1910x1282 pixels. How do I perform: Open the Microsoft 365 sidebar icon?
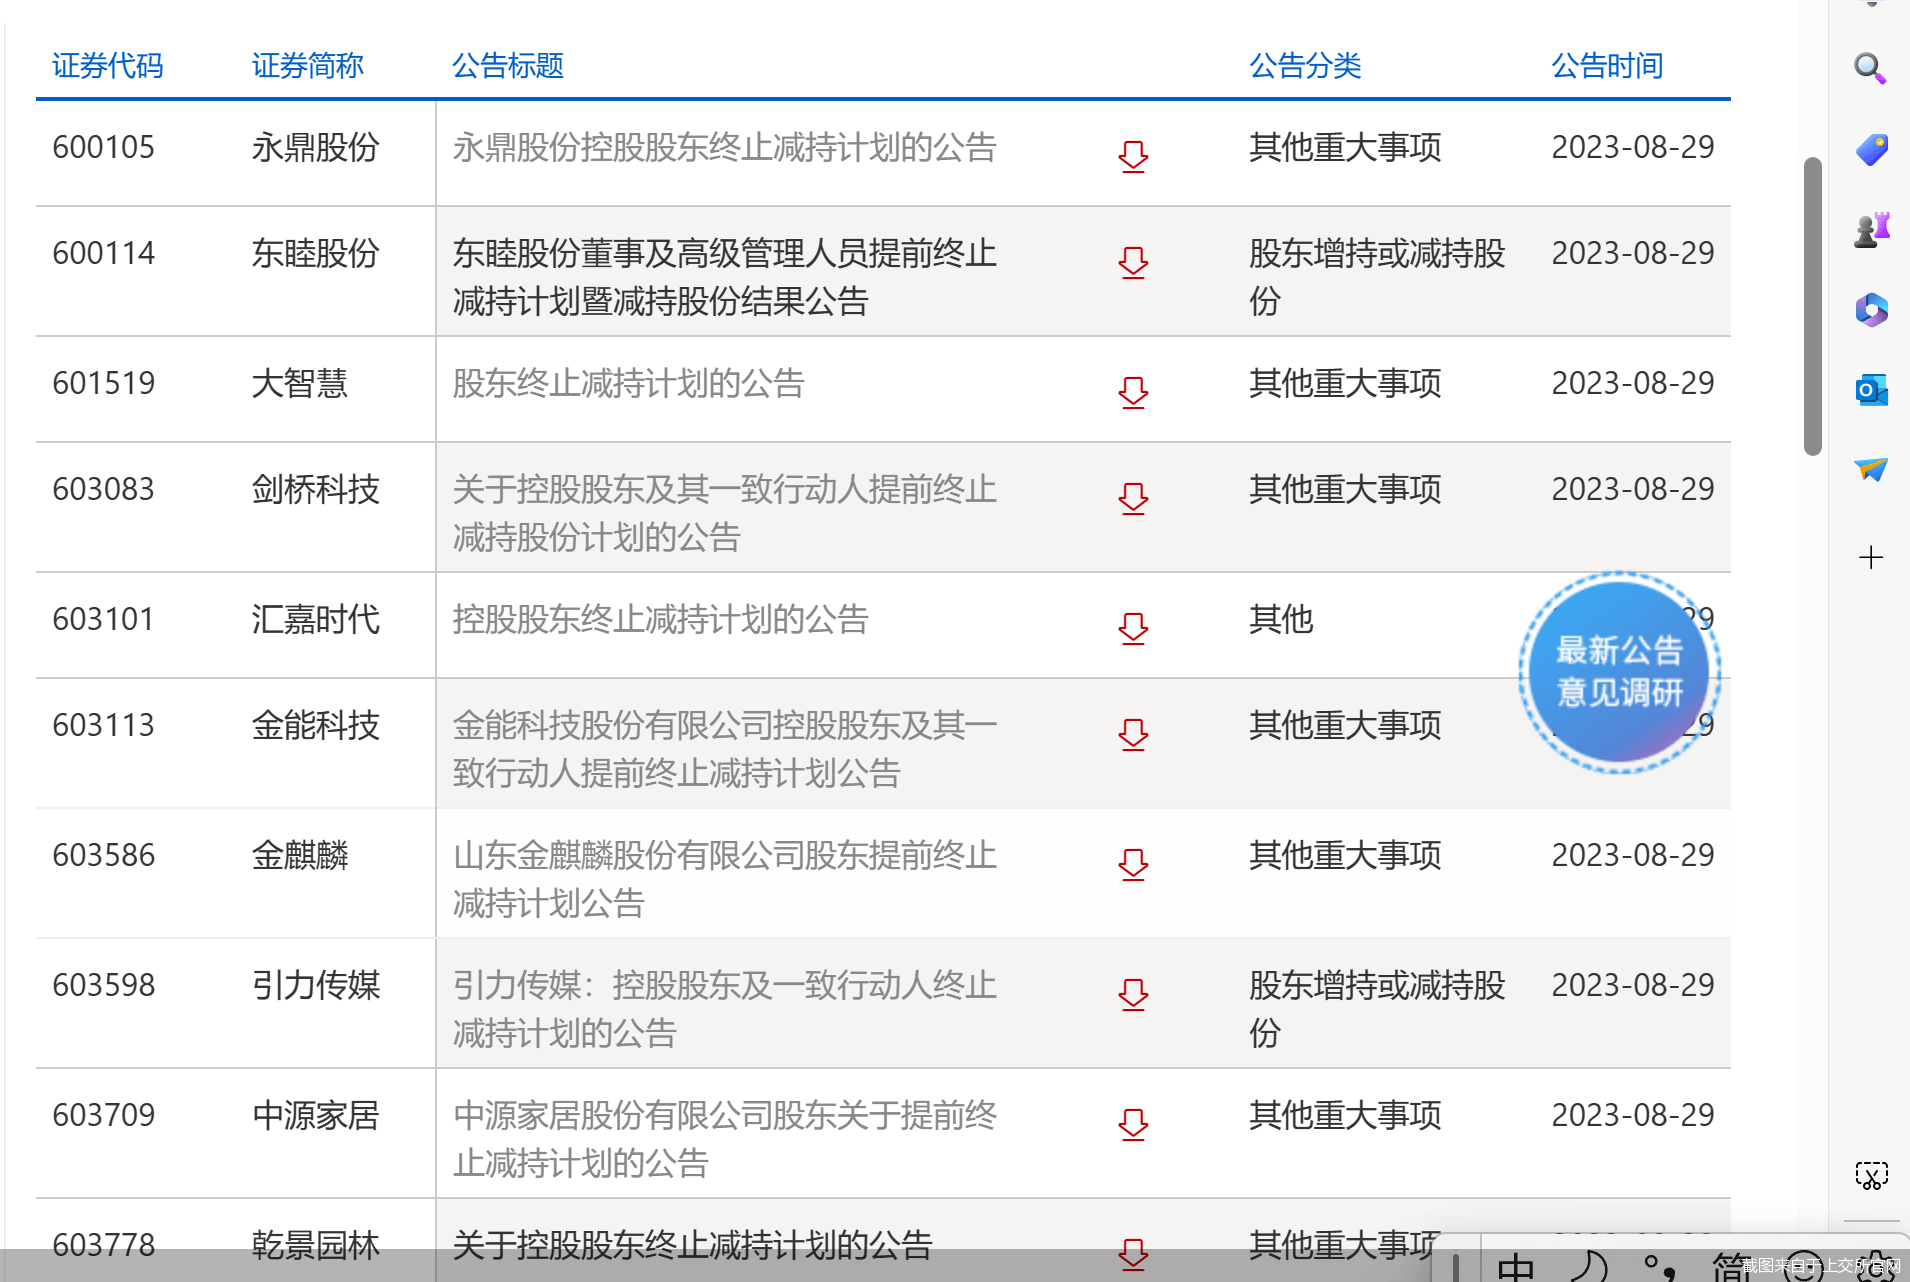pos(1870,310)
